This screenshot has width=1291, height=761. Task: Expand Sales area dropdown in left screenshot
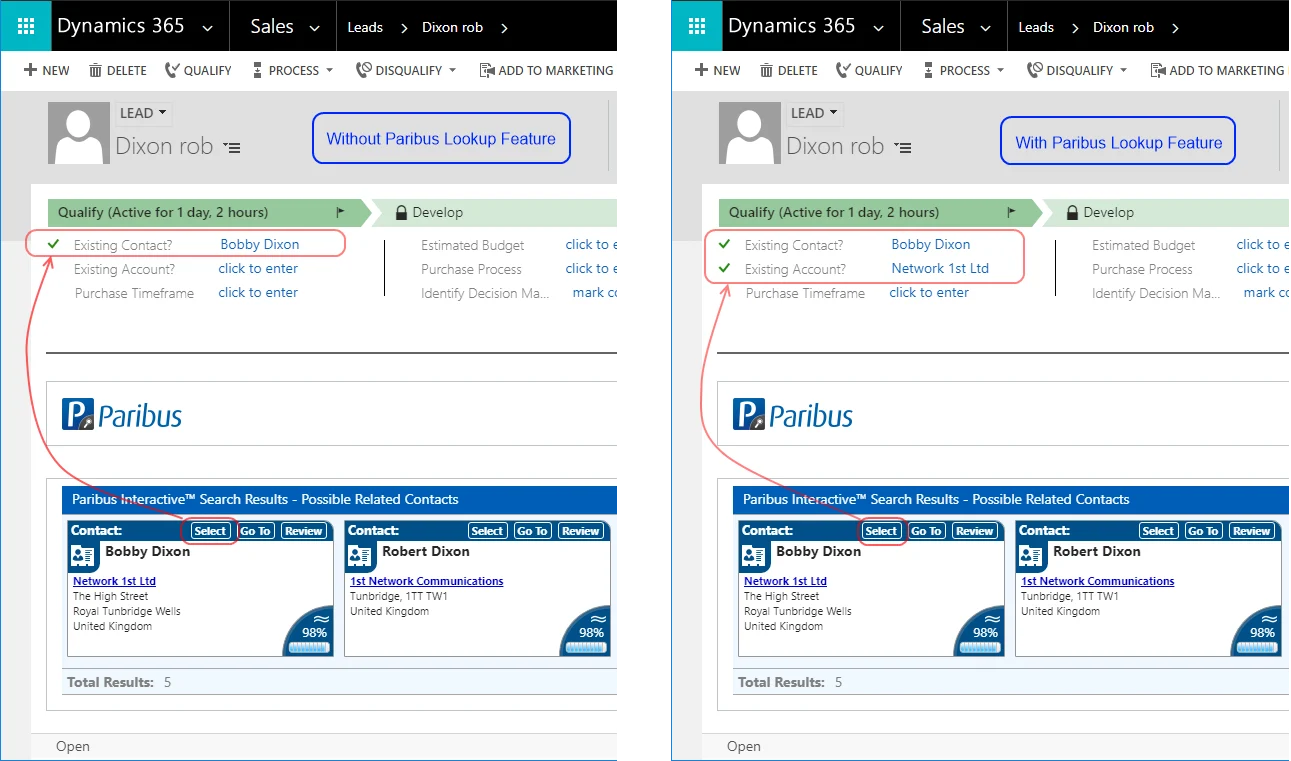click(x=316, y=28)
